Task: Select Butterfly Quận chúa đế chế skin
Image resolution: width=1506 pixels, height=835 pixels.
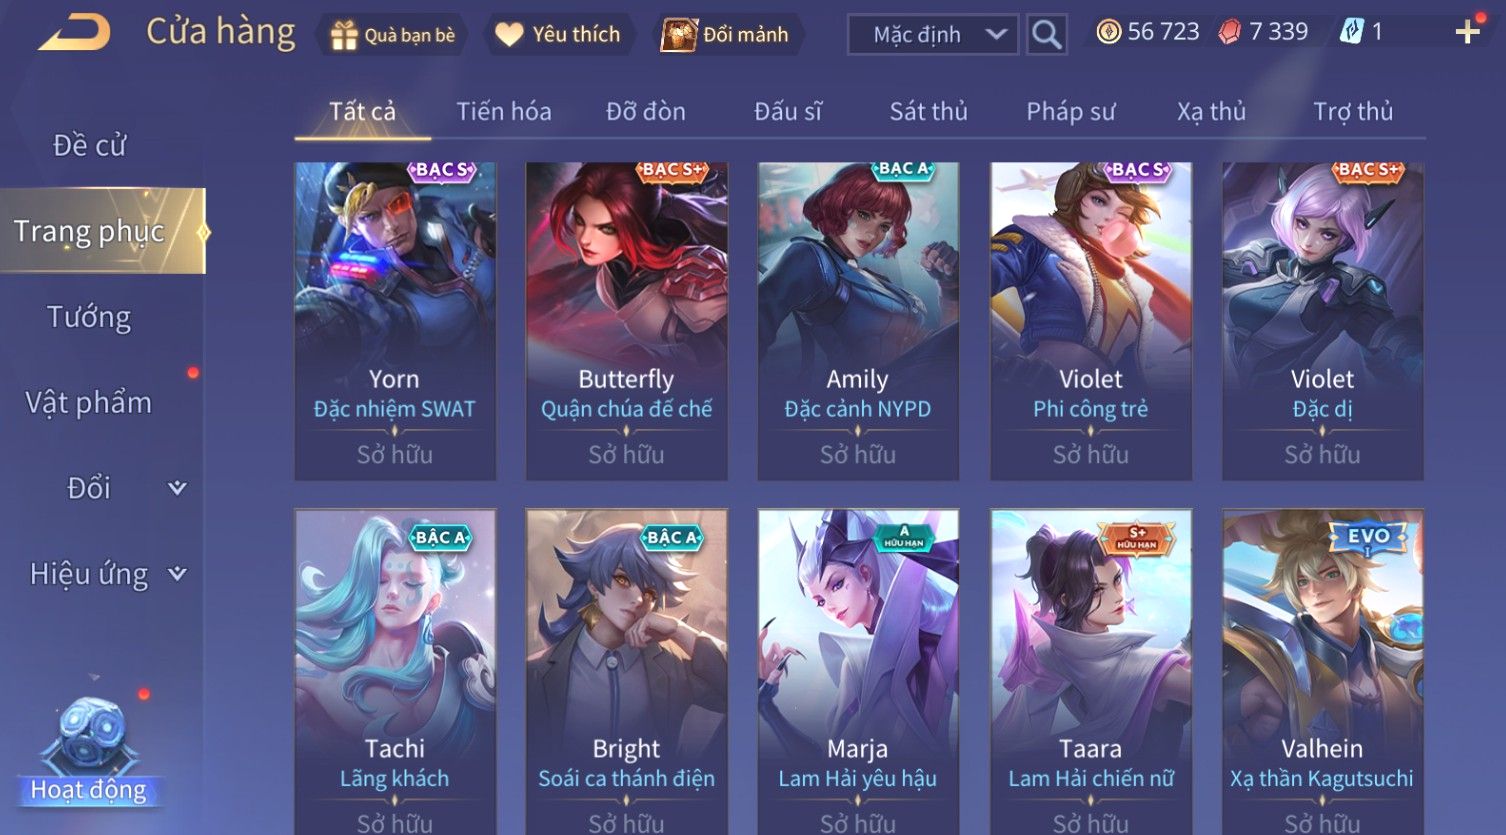Action: tap(627, 321)
